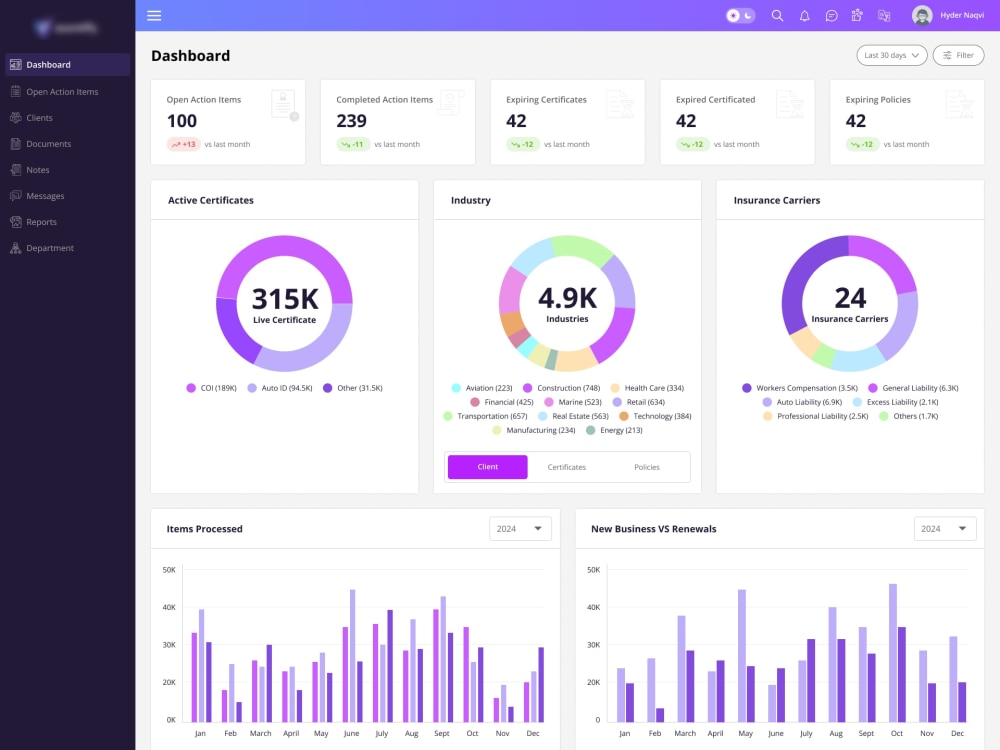The width and height of the screenshot is (1000, 750).
Task: Open the Hyder Naqvi user name menu
Action: pyautogui.click(x=962, y=15)
